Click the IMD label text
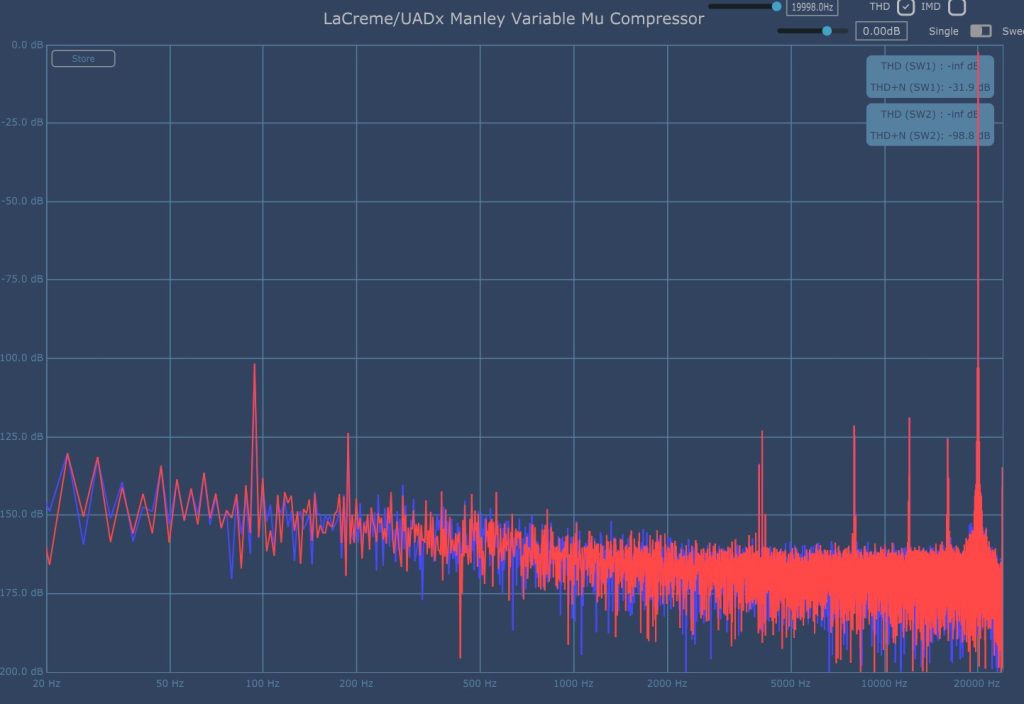This screenshot has width=1024, height=704. point(931,7)
